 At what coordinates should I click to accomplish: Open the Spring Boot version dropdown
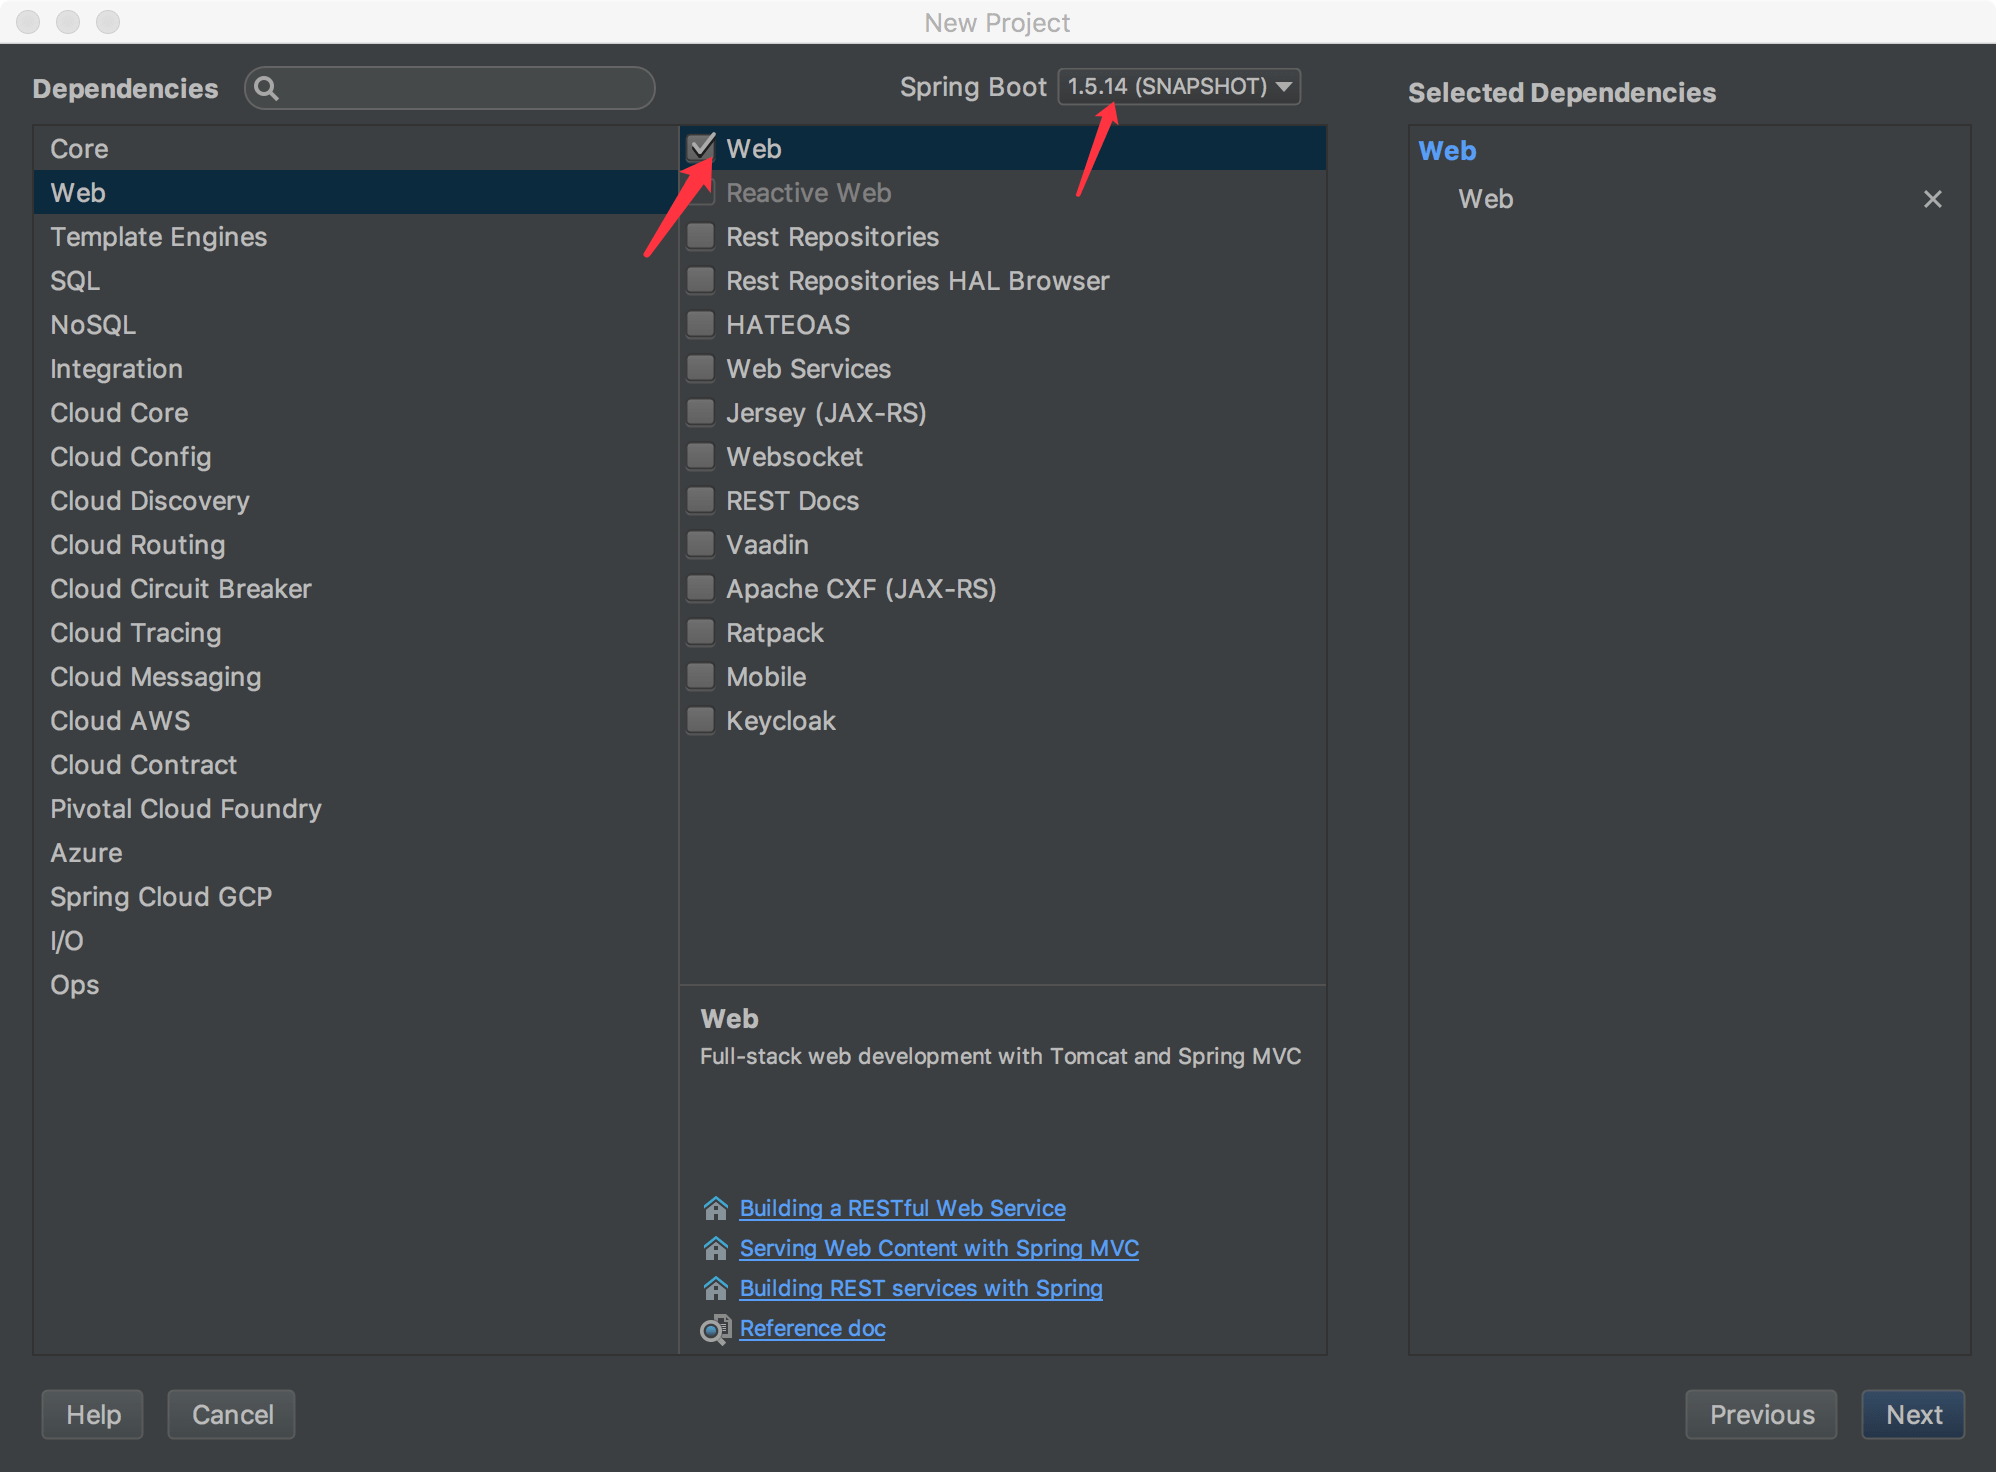tap(1179, 87)
